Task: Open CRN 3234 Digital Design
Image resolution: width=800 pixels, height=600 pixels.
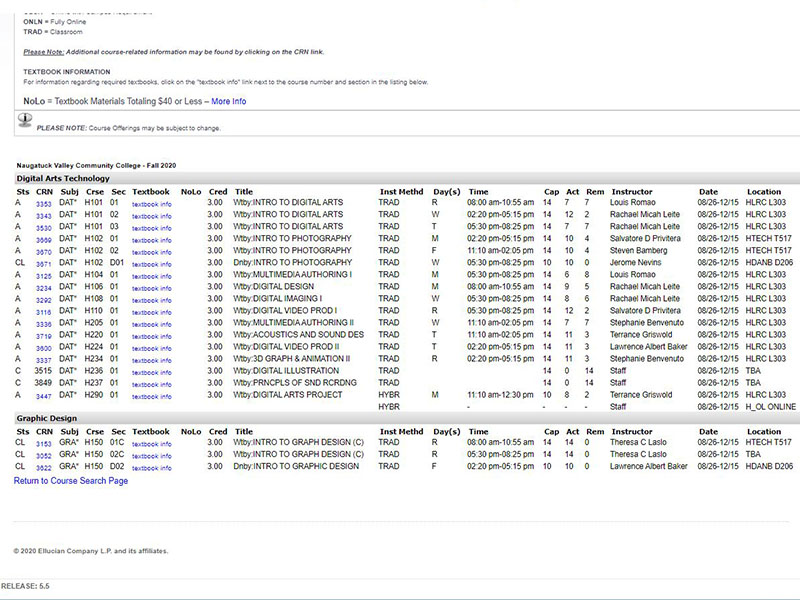Action: click(x=44, y=288)
